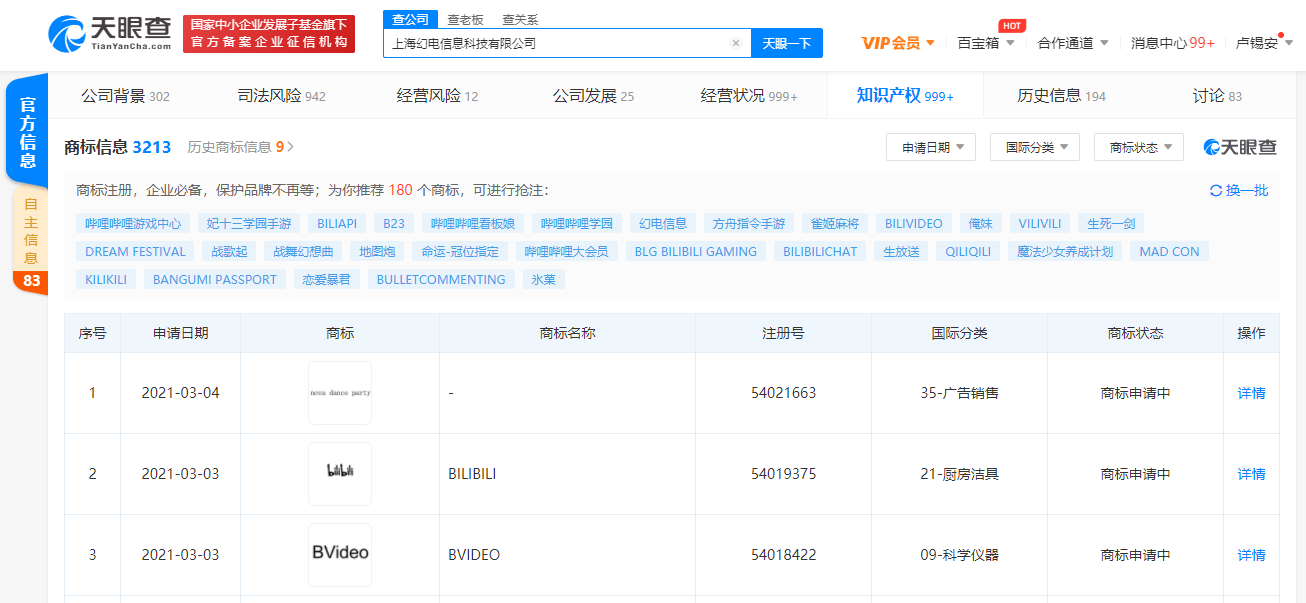Open the 国际分类 filter dropdown
Screen dimensions: 1306x603
point(1035,146)
